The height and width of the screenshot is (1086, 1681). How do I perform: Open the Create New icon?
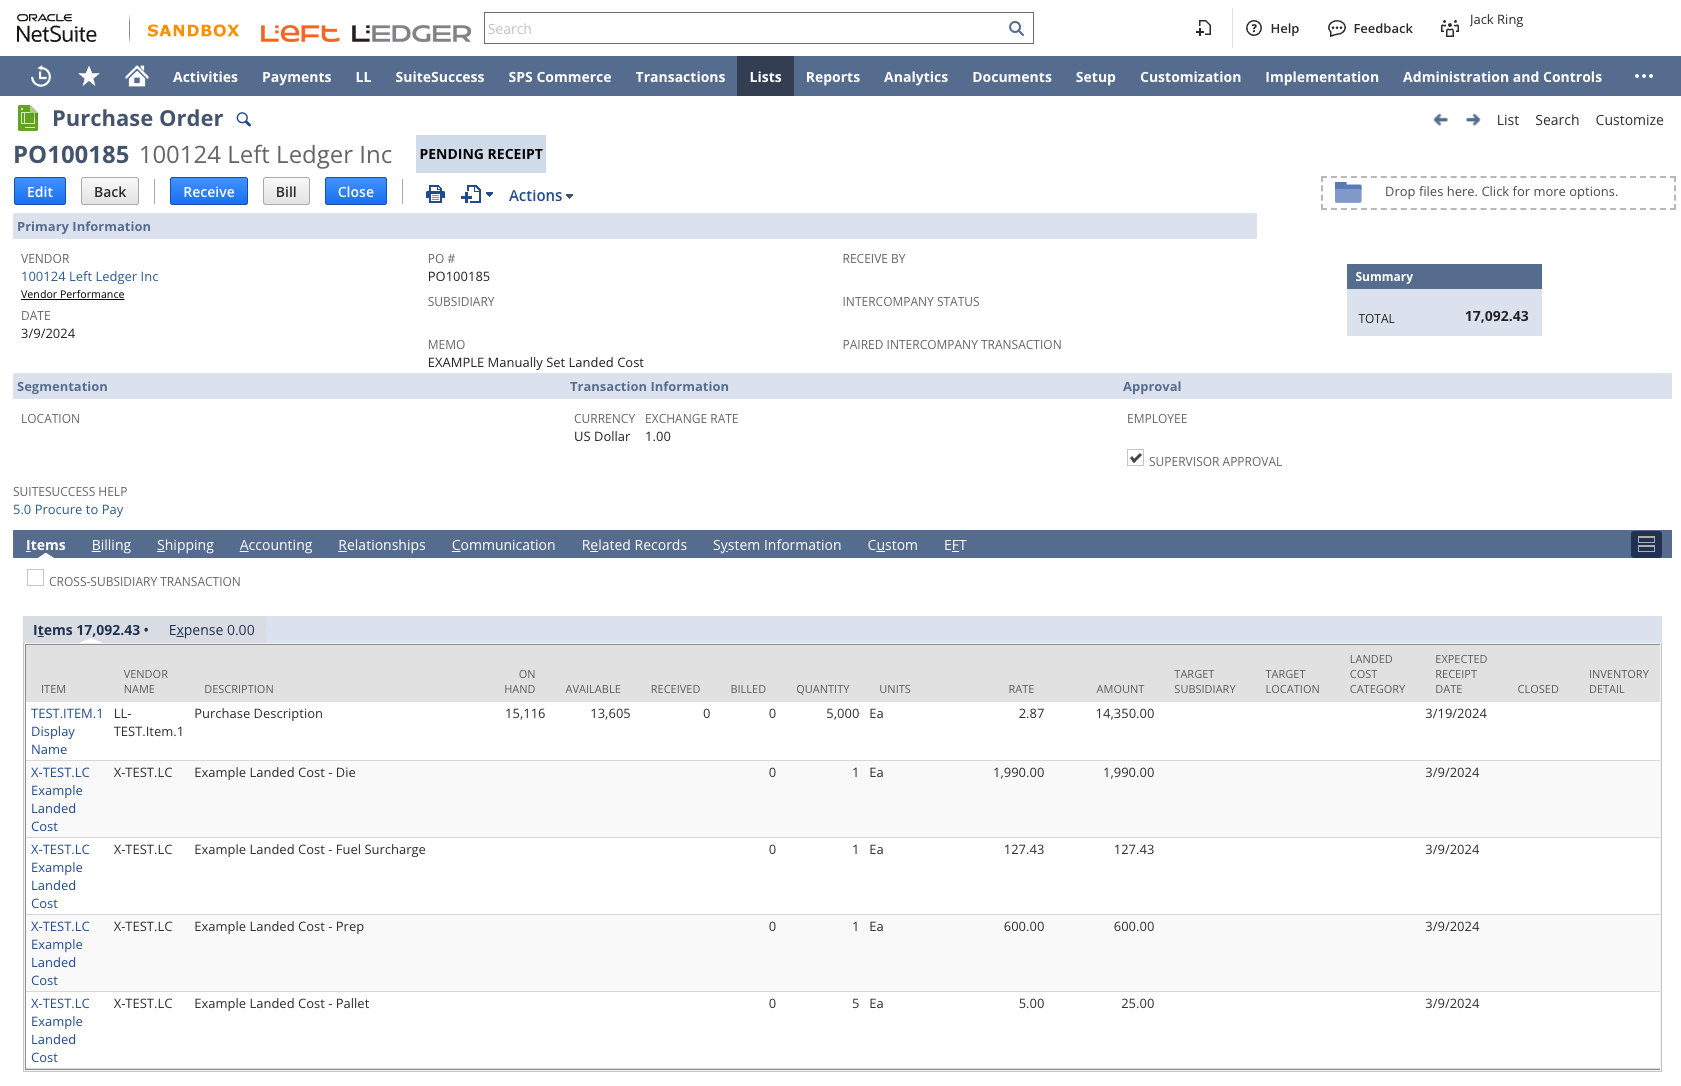click(1204, 28)
